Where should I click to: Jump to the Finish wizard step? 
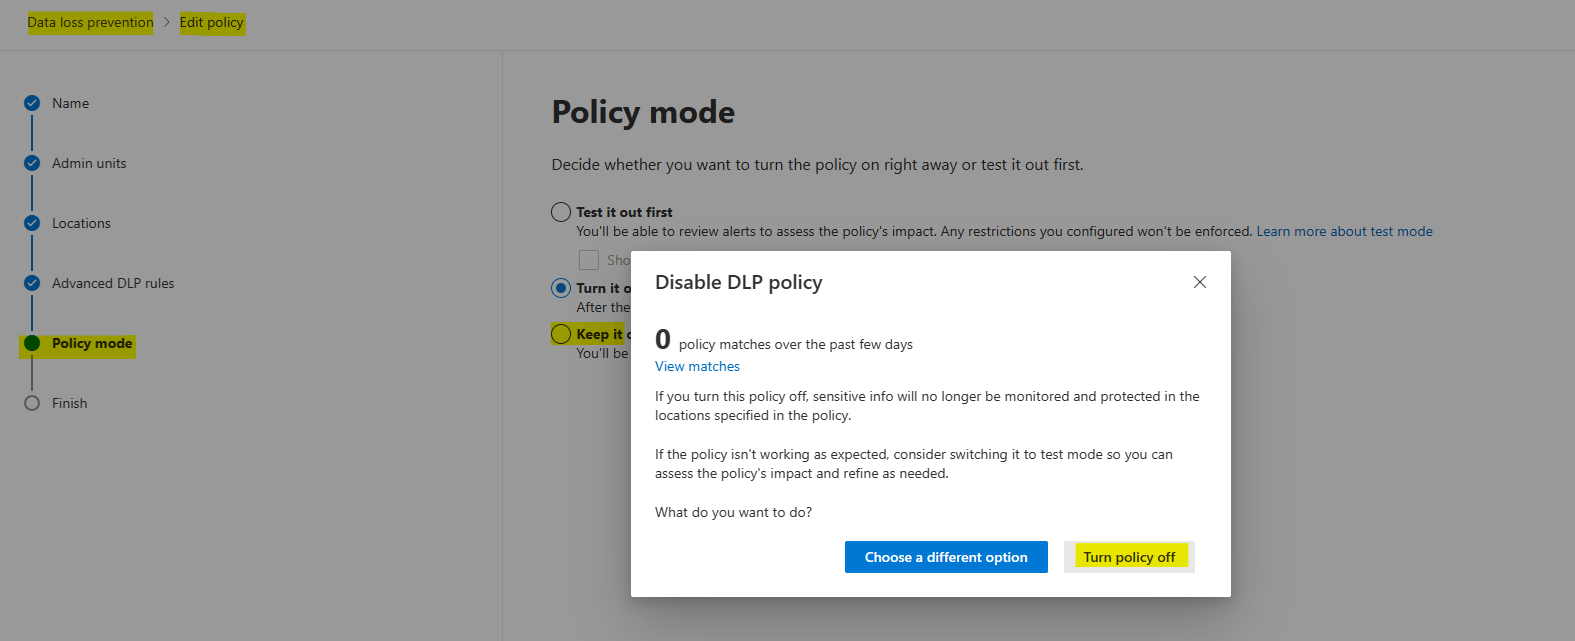[x=69, y=403]
